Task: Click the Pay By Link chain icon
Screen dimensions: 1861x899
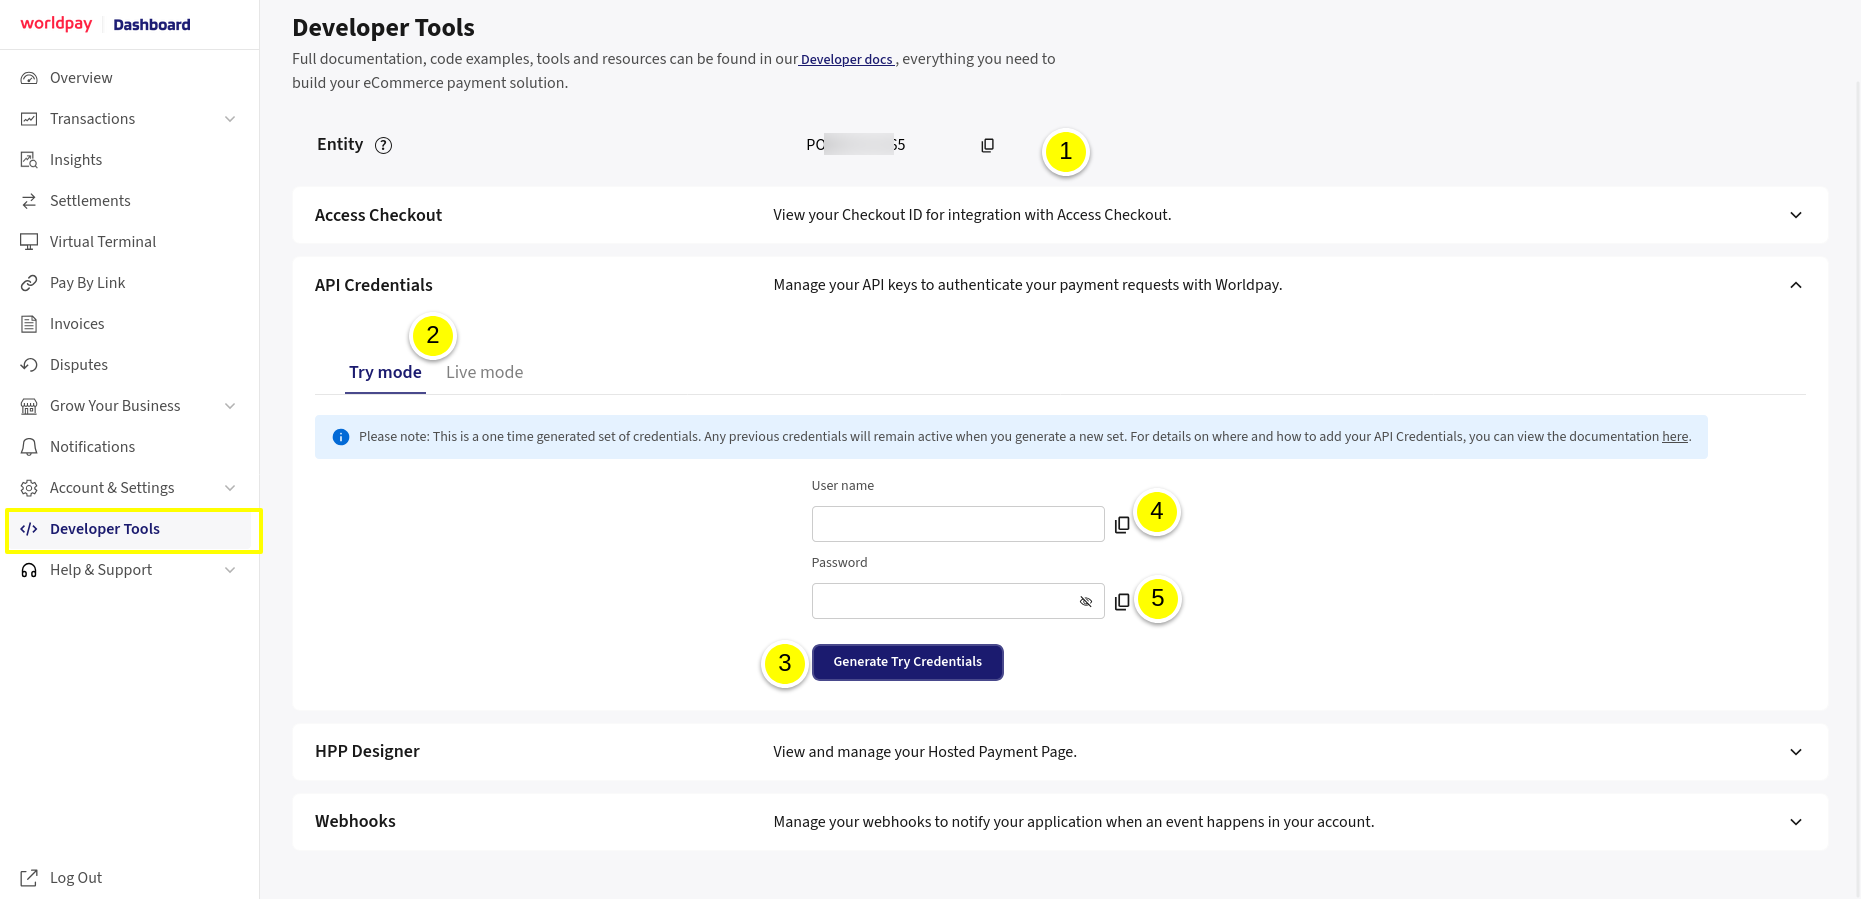Action: (x=29, y=283)
